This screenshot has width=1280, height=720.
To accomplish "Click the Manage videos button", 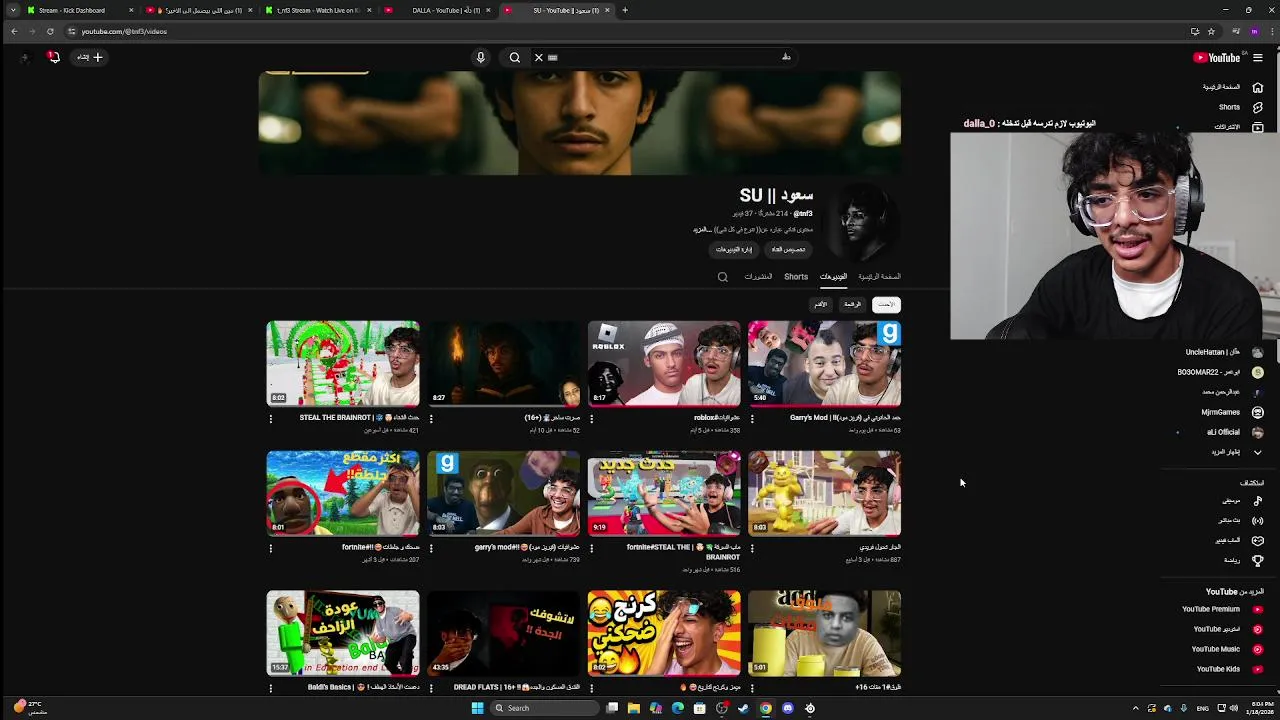I will coord(734,249).
